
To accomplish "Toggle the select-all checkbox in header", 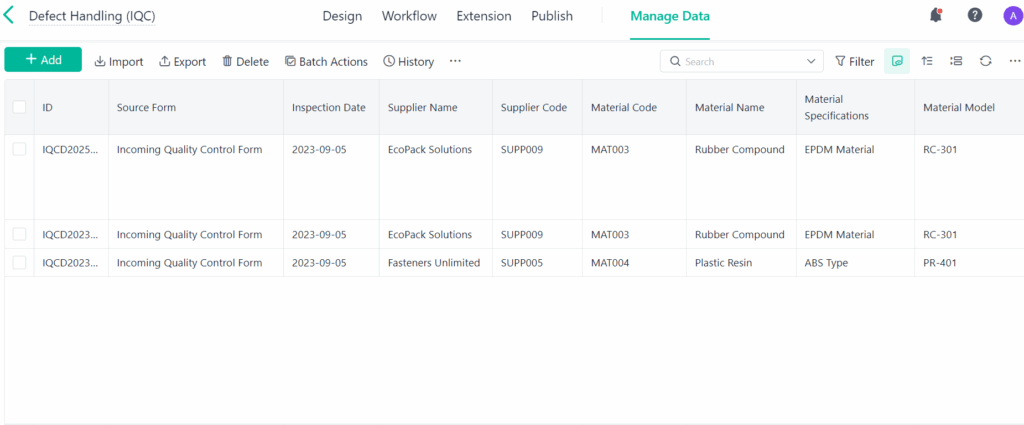I will point(20,107).
